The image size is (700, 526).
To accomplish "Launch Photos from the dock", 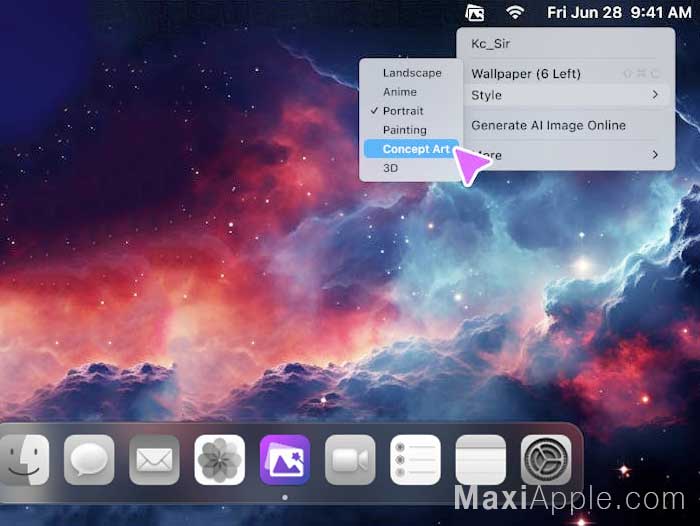I will point(220,460).
